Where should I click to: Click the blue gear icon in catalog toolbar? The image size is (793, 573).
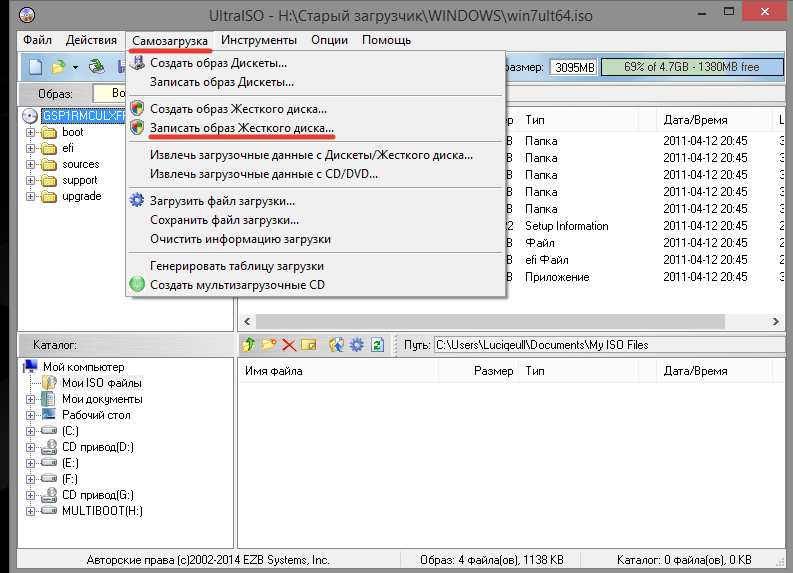pyautogui.click(x=356, y=345)
